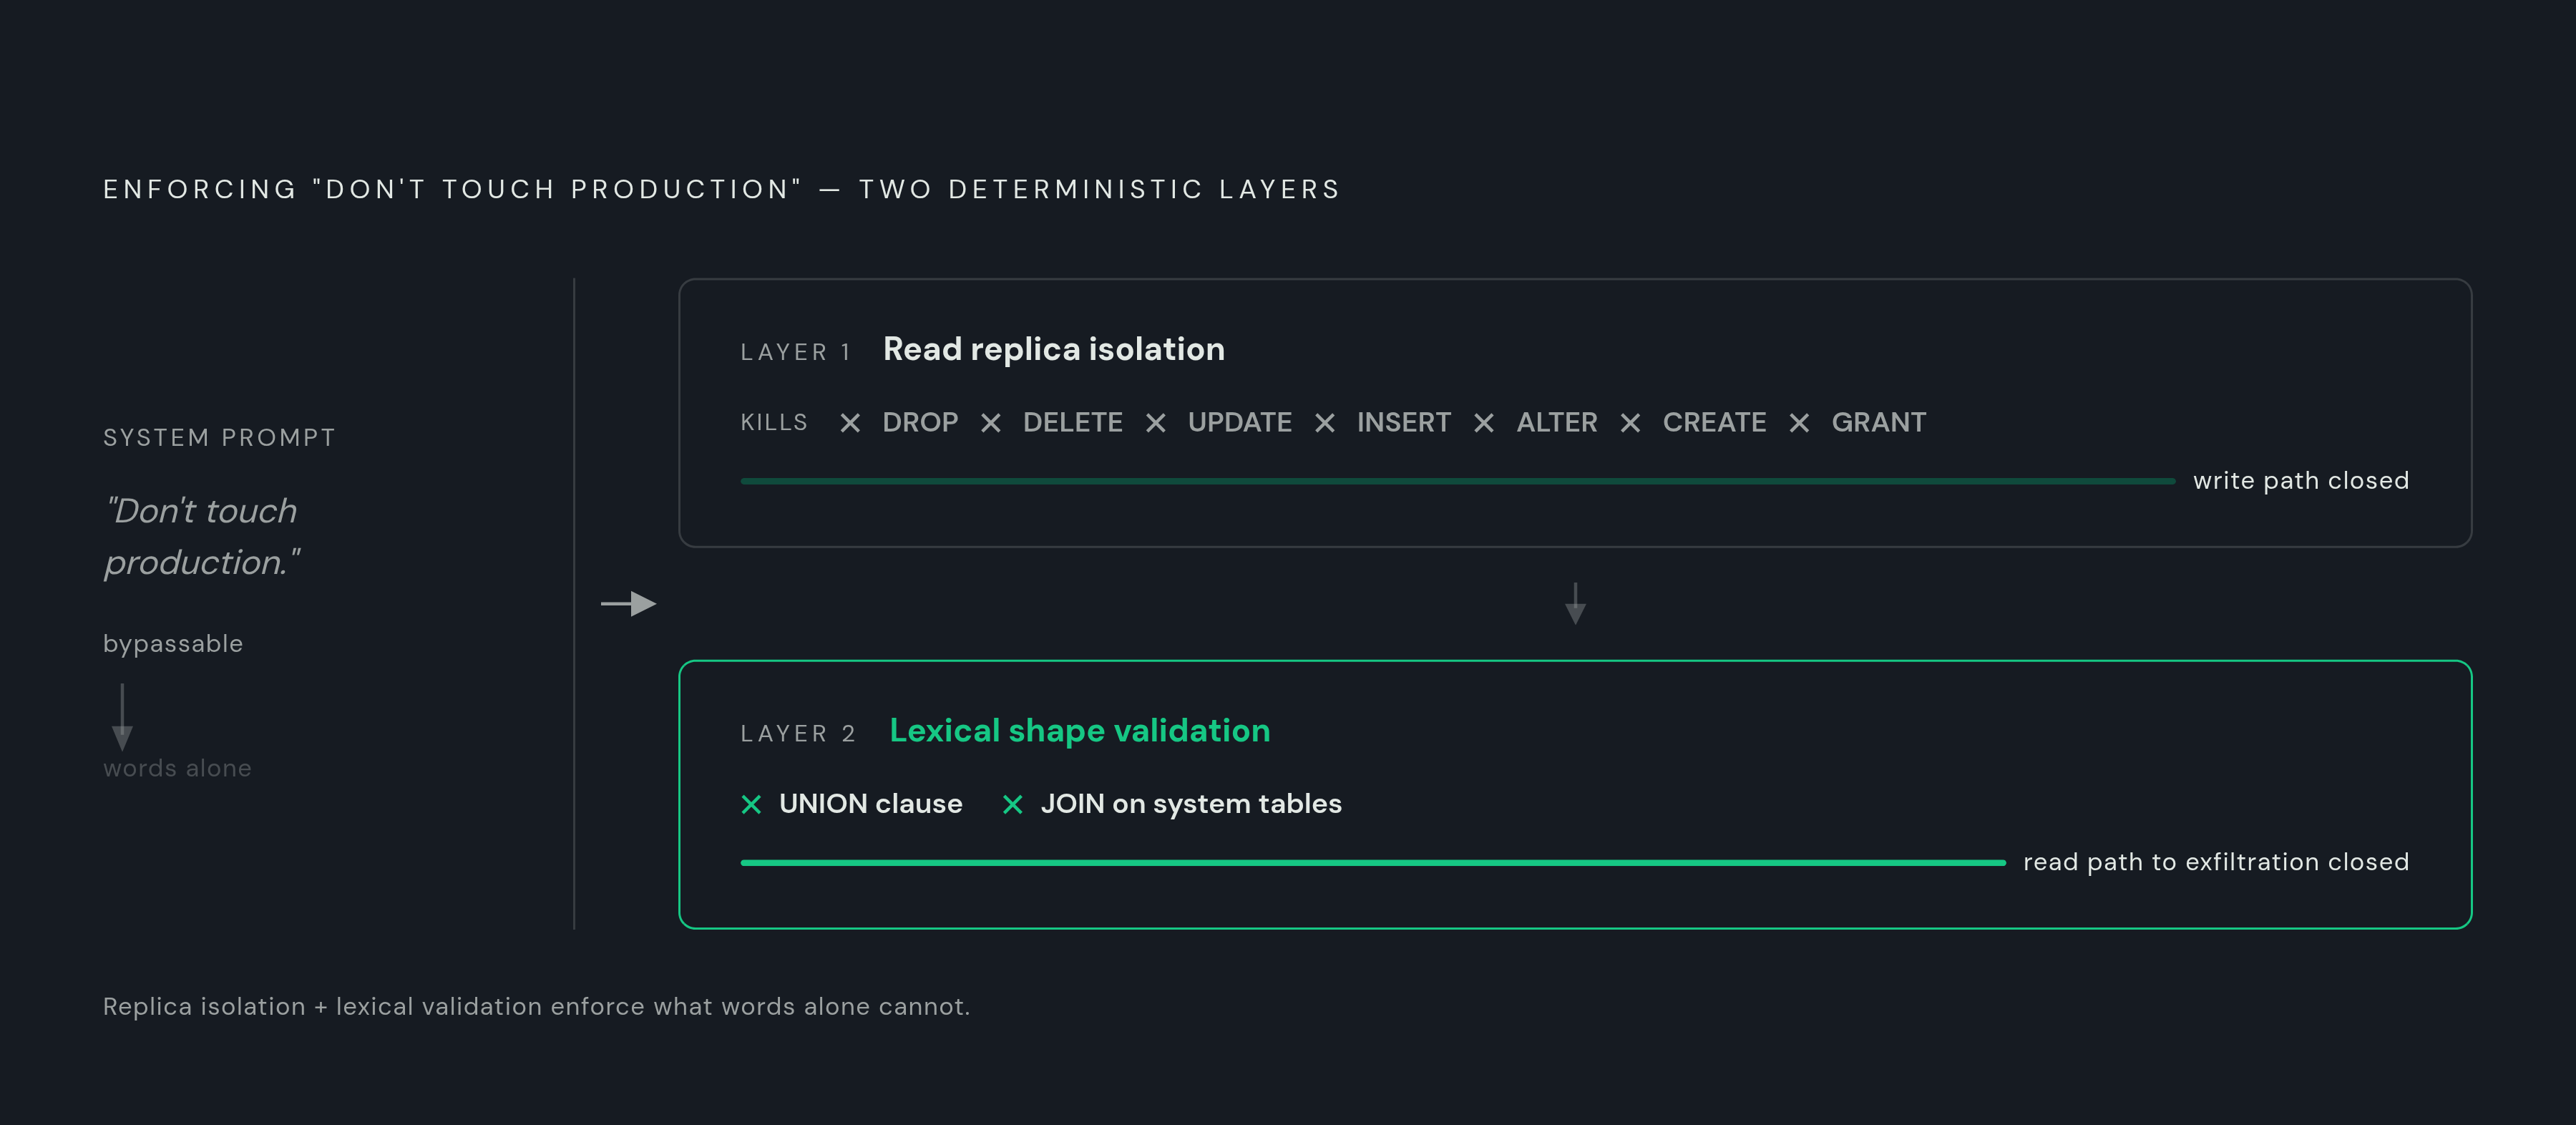This screenshot has height=1125, width=2576.
Task: Select the CREATE keyword
Action: (x=1715, y=422)
